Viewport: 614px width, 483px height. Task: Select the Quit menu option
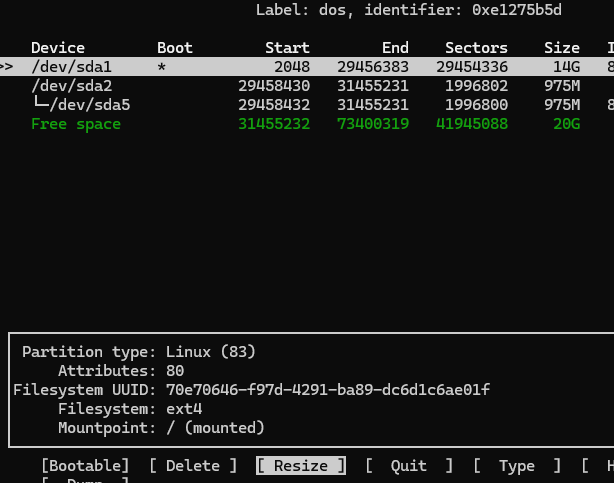[409, 466]
